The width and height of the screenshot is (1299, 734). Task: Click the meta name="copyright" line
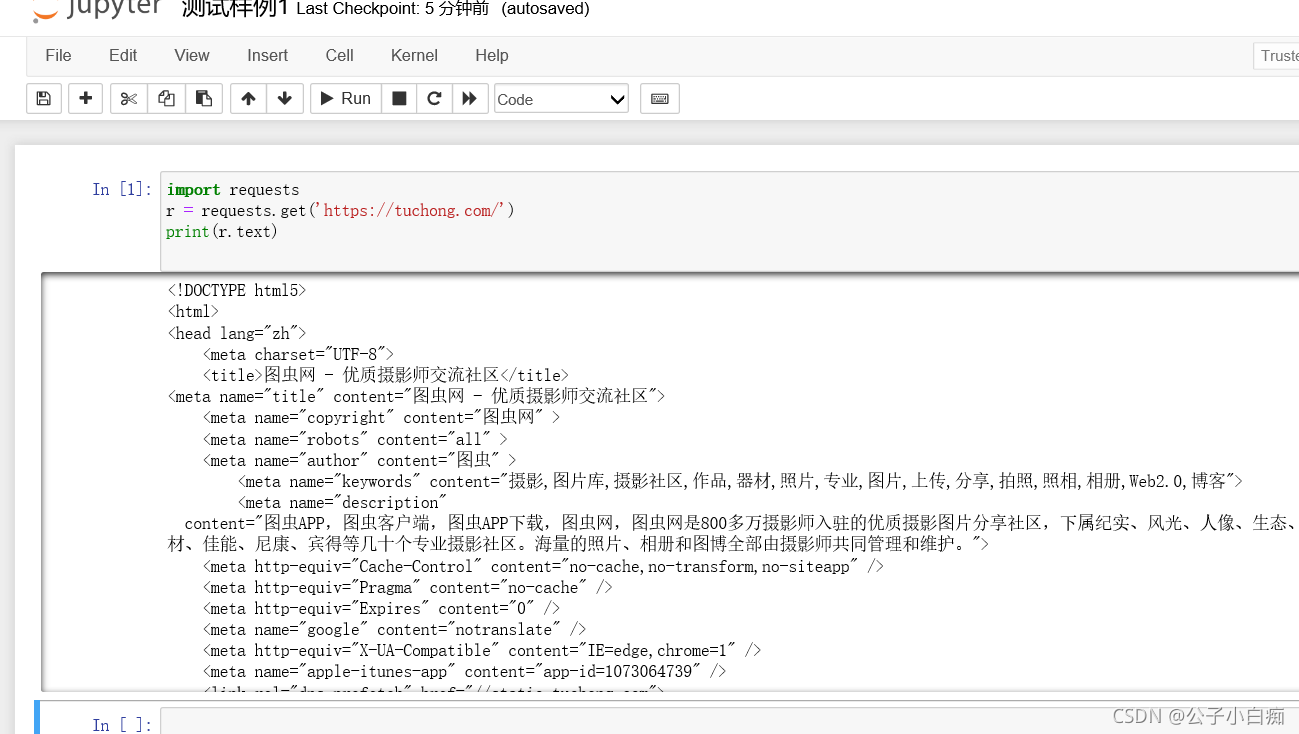tap(381, 417)
